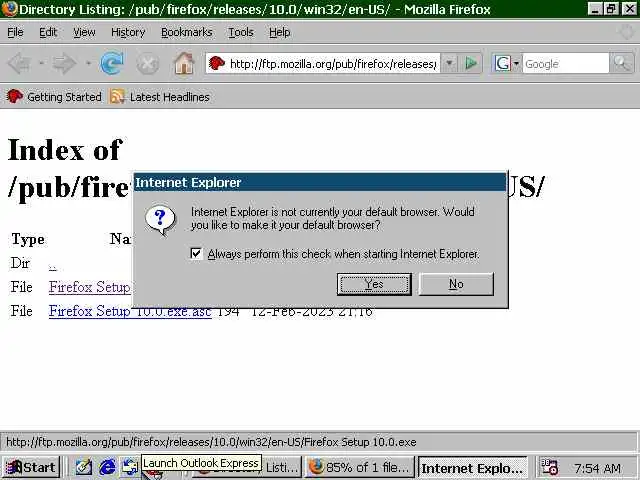Click the green Go arrow button
The width and height of the screenshot is (640, 480).
[x=471, y=63]
